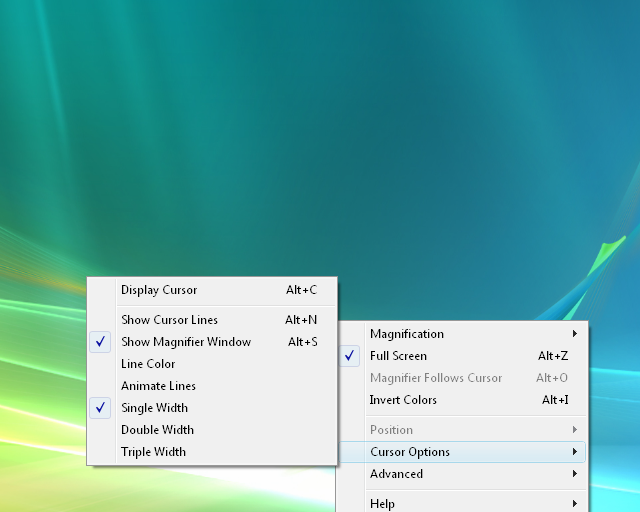The image size is (640, 512).
Task: Select the Full Screen menu item
Action: tap(398, 356)
